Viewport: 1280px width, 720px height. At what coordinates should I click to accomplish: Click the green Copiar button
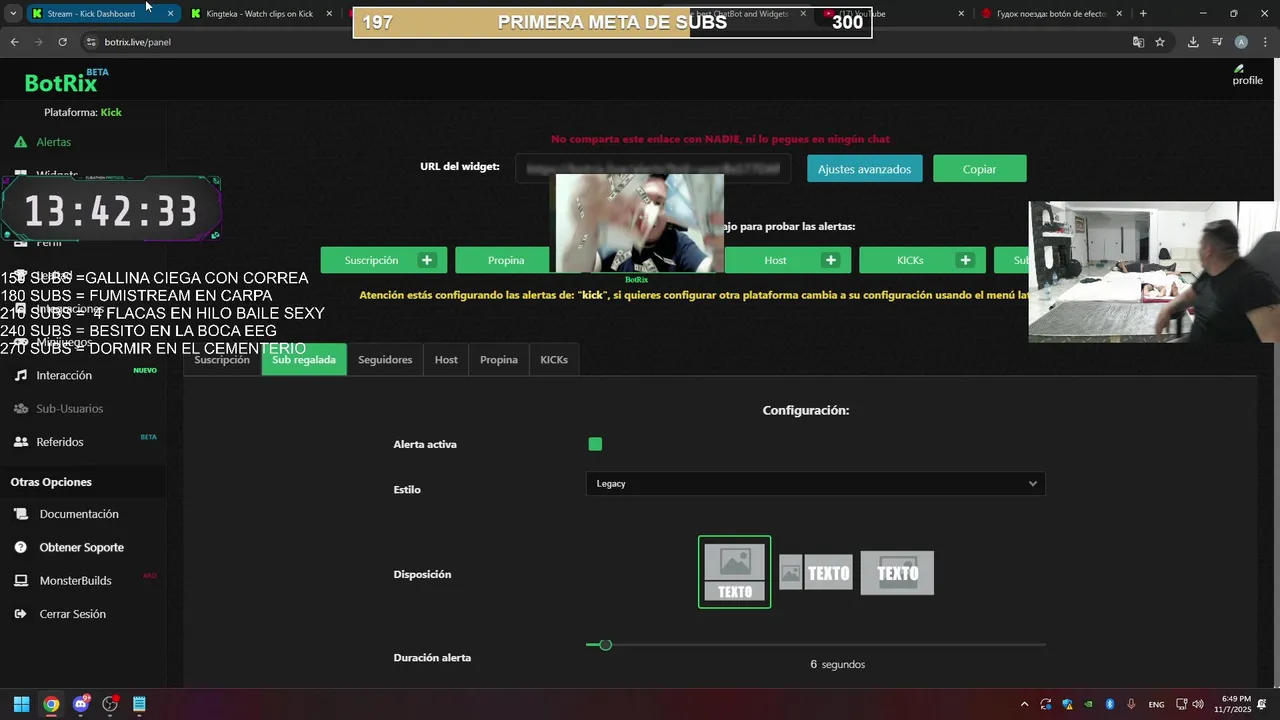979,169
